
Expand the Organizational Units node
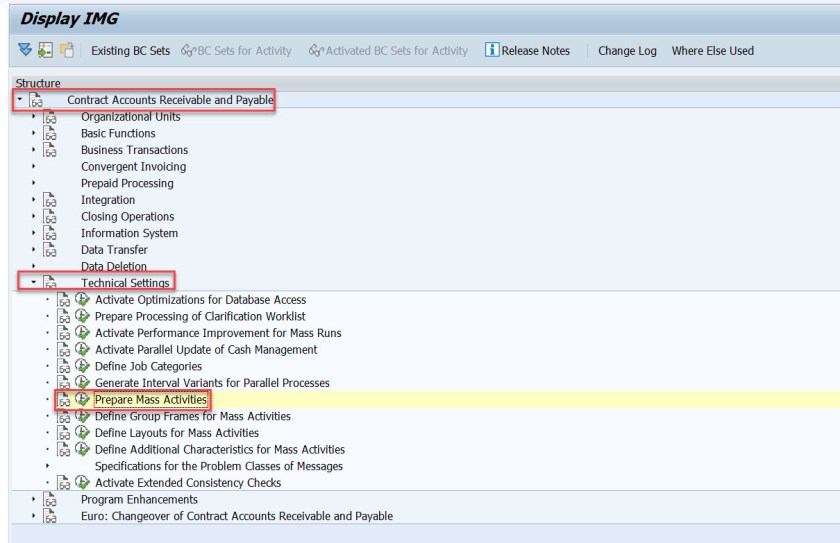pyautogui.click(x=34, y=117)
